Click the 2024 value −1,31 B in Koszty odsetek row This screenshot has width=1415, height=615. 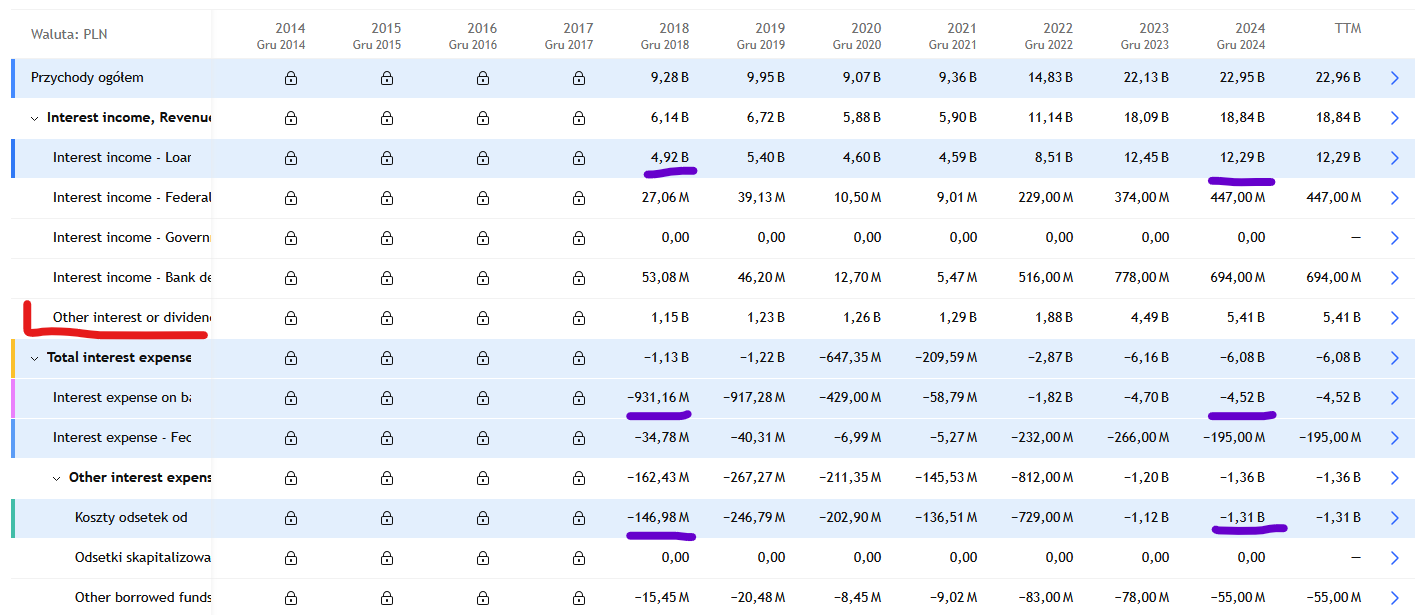tap(1245, 518)
